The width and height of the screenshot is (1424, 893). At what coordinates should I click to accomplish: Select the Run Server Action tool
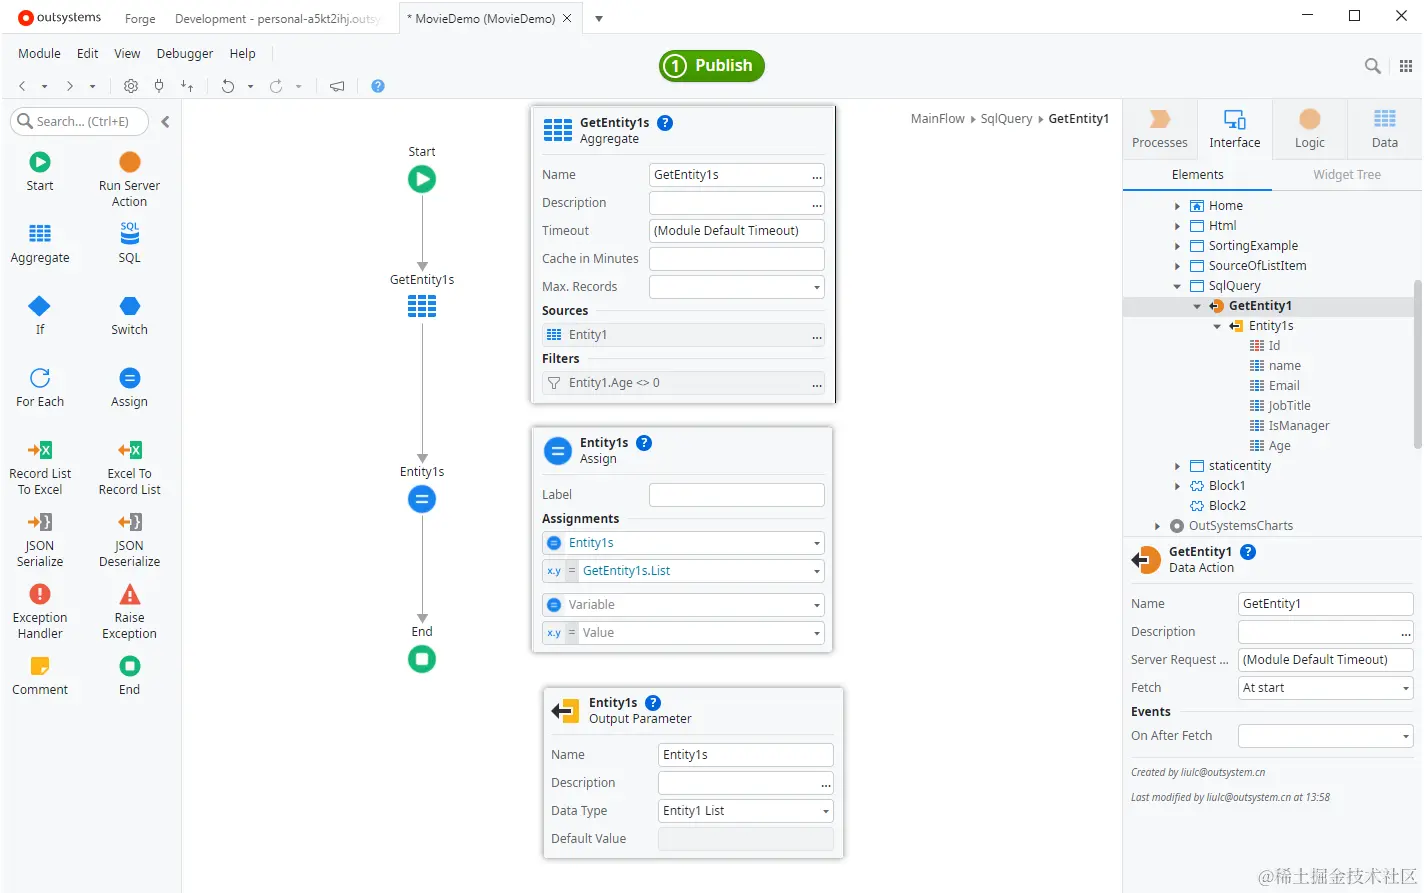click(129, 180)
